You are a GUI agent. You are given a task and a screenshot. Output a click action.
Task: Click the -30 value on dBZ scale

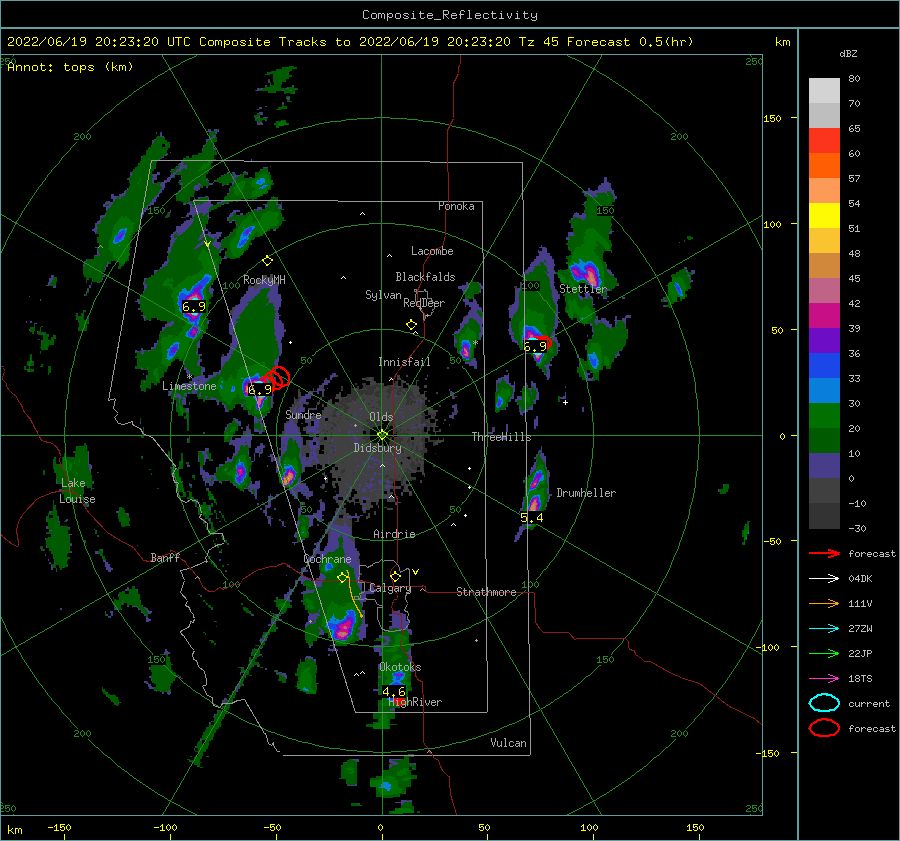pyautogui.click(x=857, y=528)
